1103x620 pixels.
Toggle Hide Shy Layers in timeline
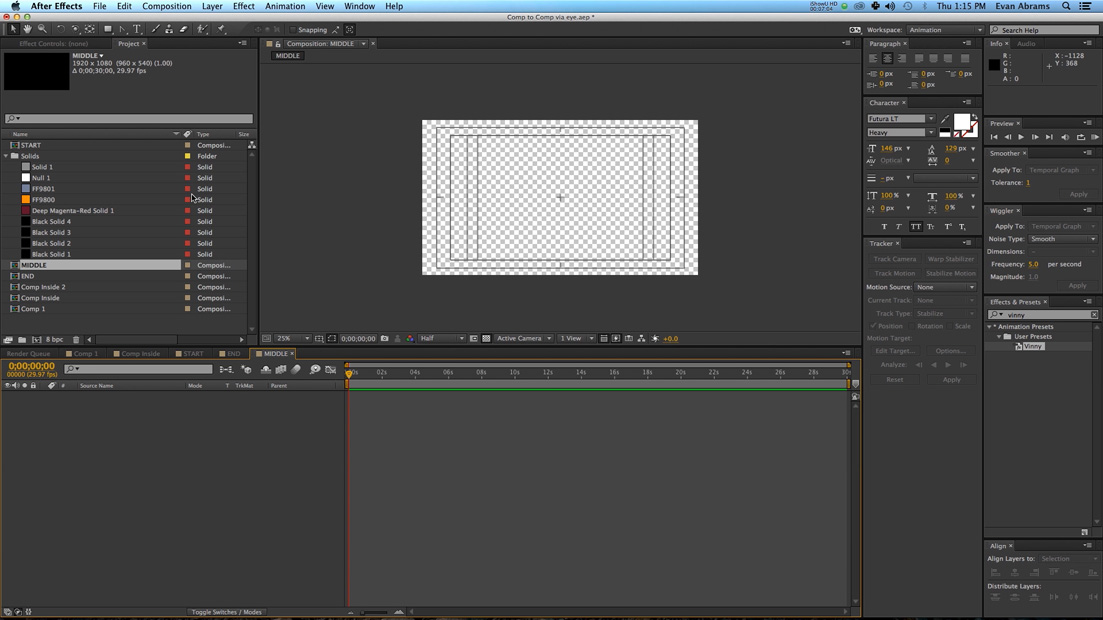(x=265, y=369)
